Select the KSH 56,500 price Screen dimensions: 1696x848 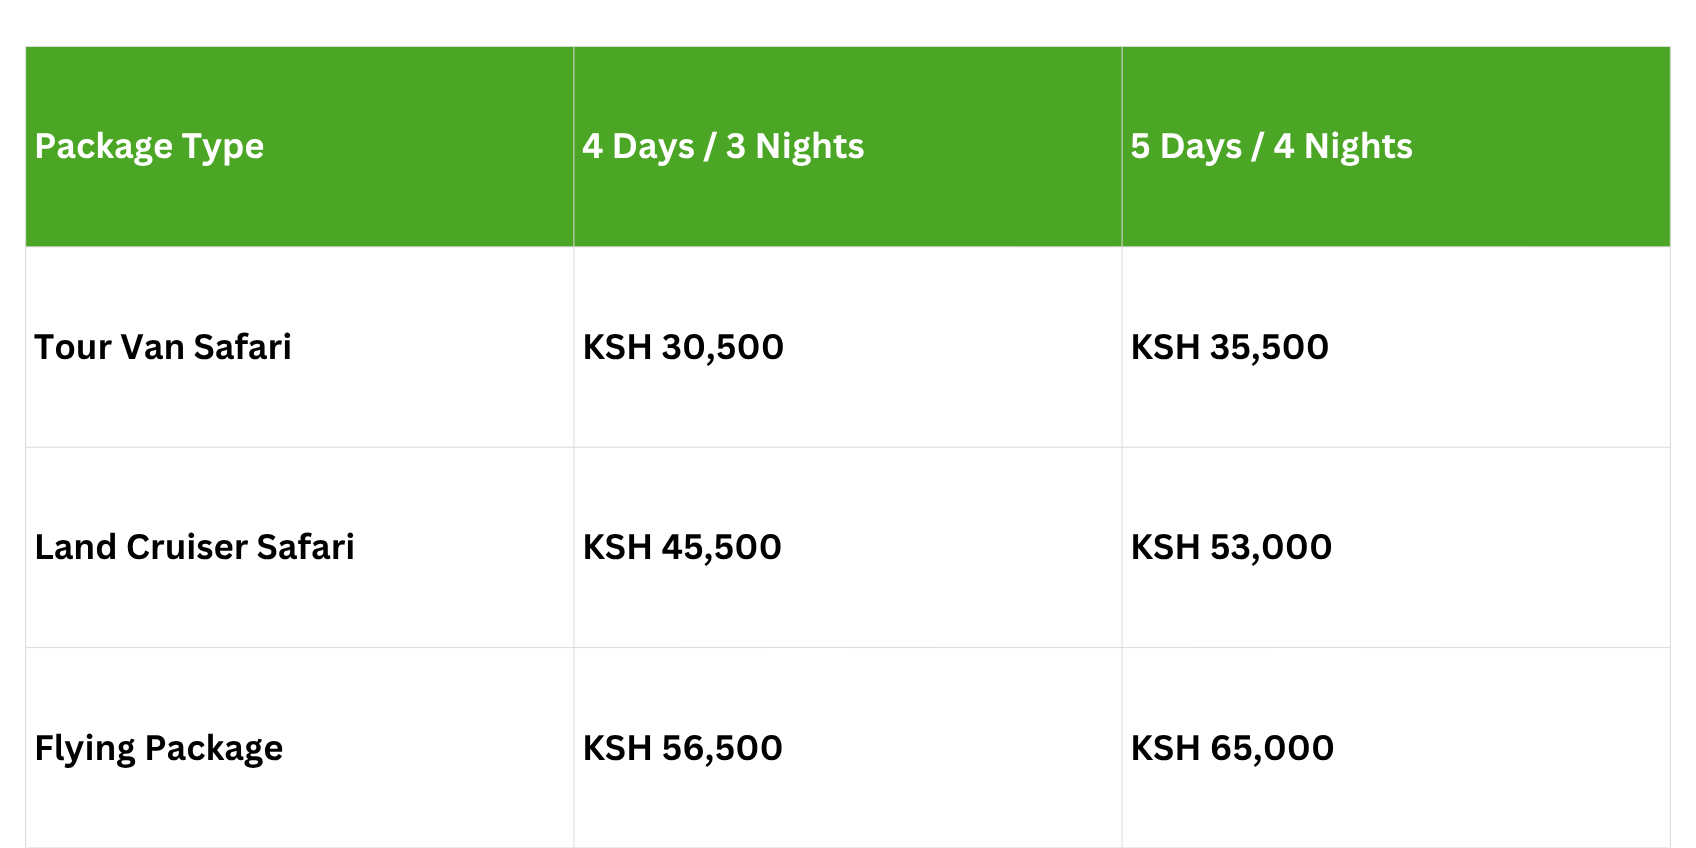[x=682, y=748]
